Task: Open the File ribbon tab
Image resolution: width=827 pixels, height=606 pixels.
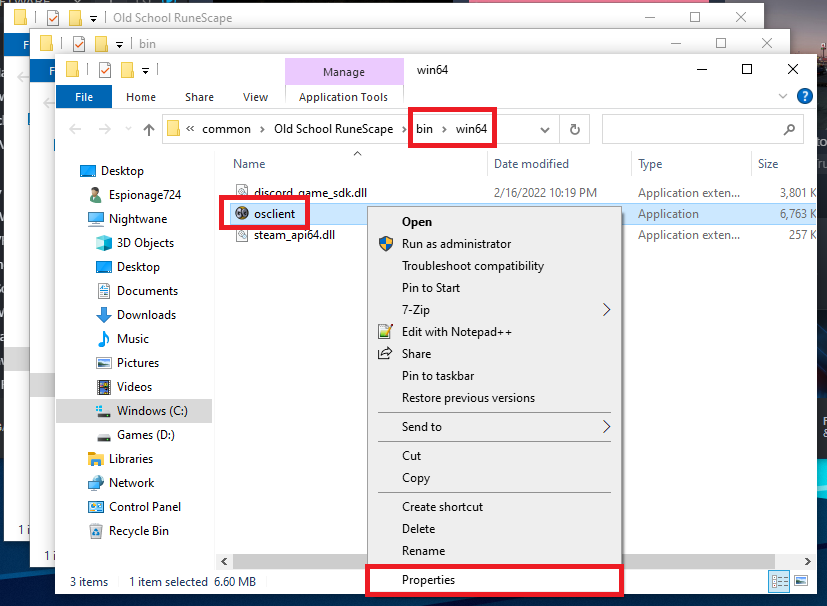Action: [84, 97]
